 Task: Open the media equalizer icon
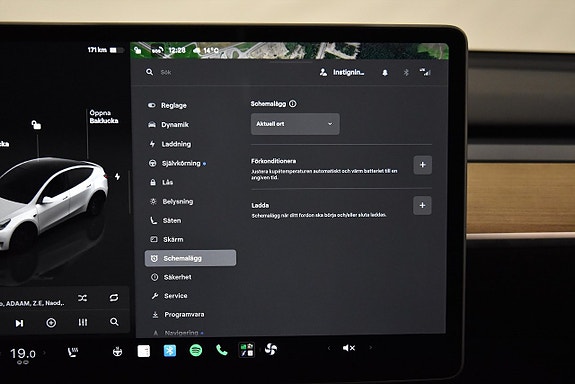tap(83, 322)
